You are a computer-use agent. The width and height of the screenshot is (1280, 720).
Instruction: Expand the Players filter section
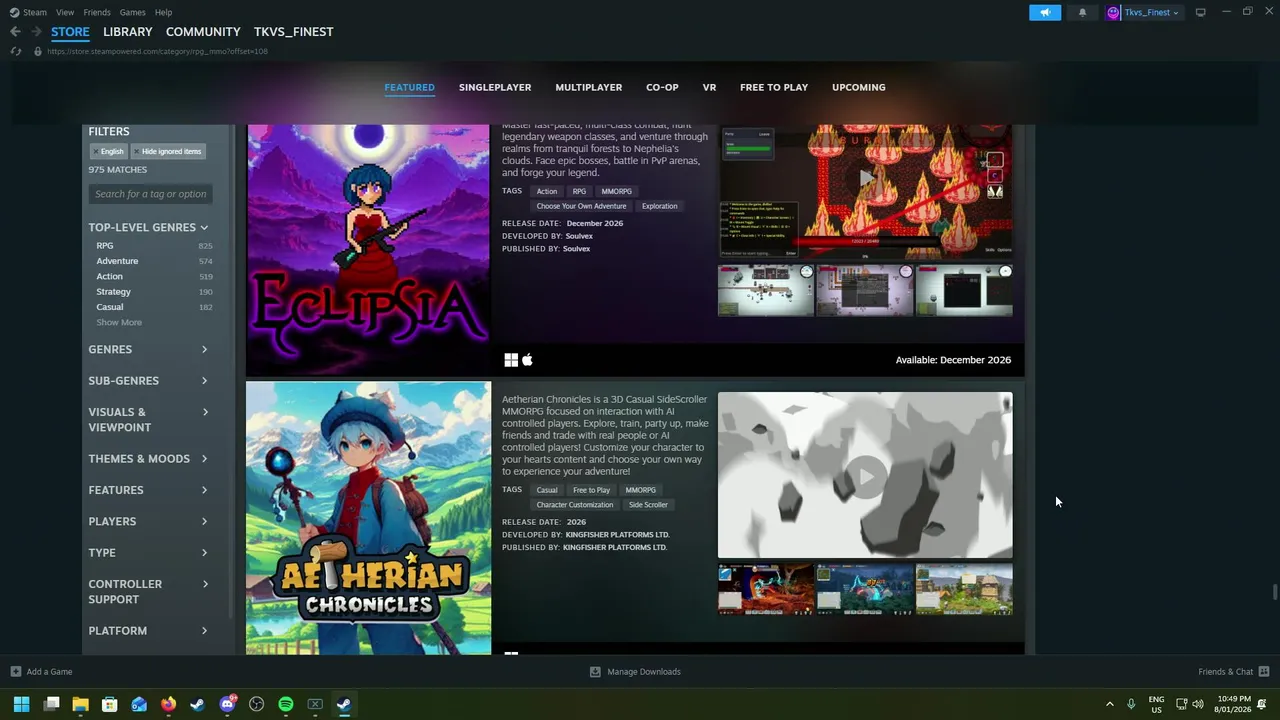tap(148, 521)
